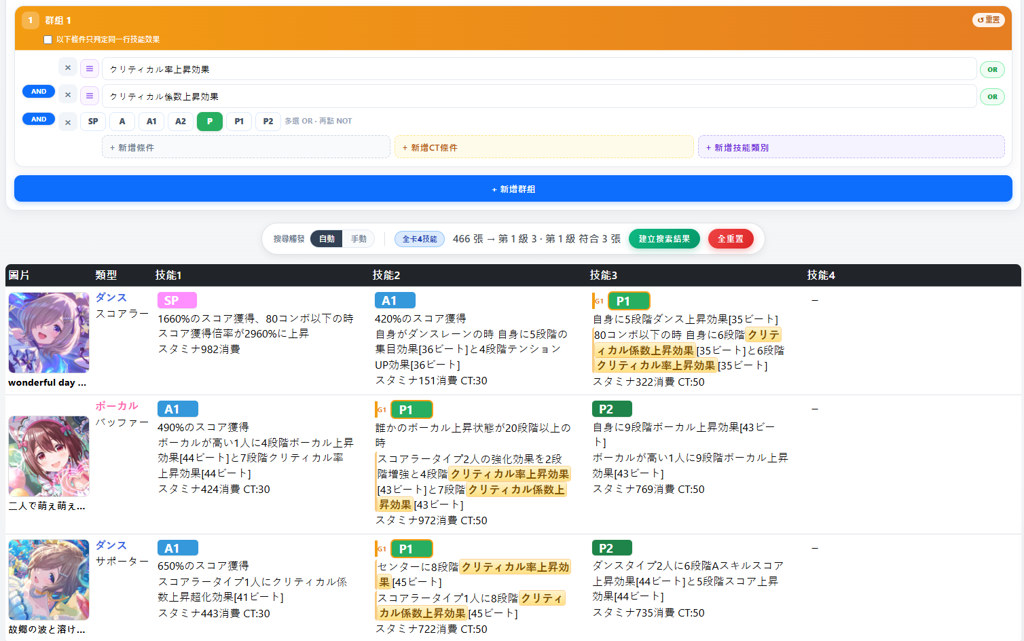Click the スコアラー role text
Viewport: 1024px width, 641px height.
122,313
